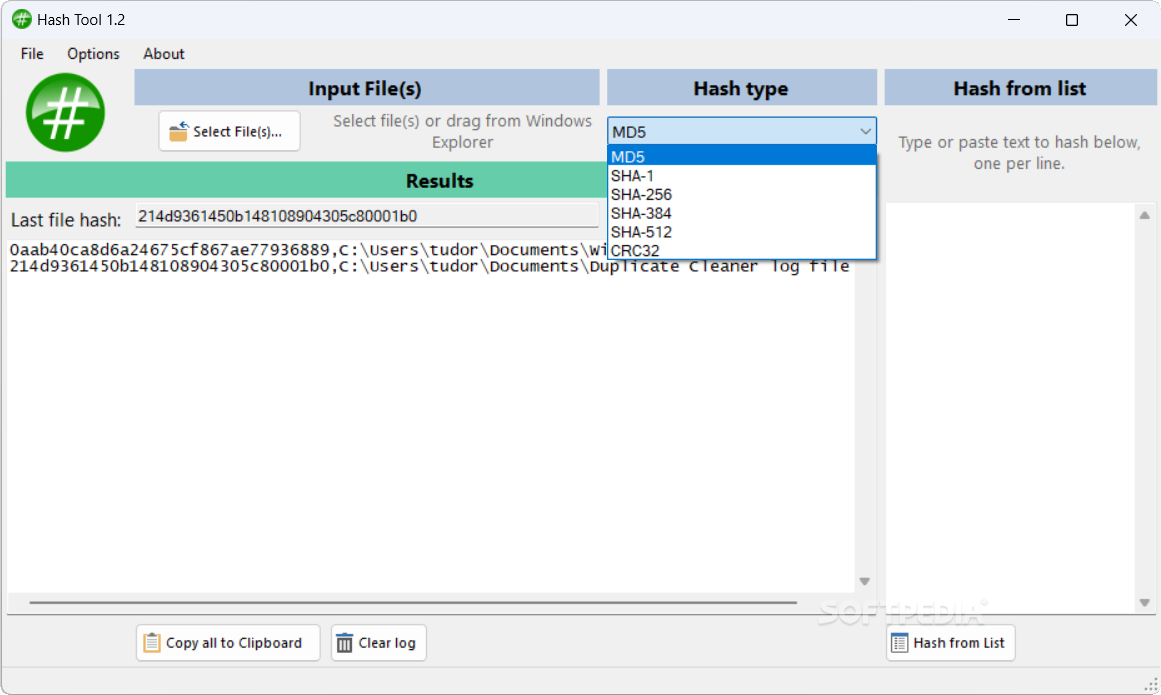Click the Hash type header

pos(742,88)
